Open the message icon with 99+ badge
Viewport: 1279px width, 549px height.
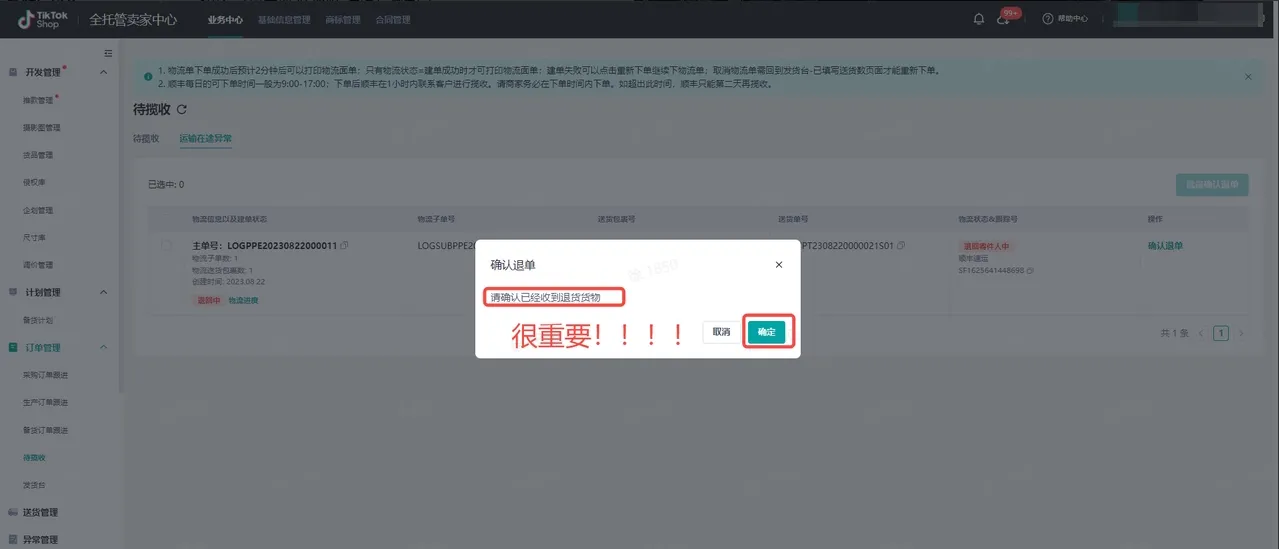(x=1004, y=19)
